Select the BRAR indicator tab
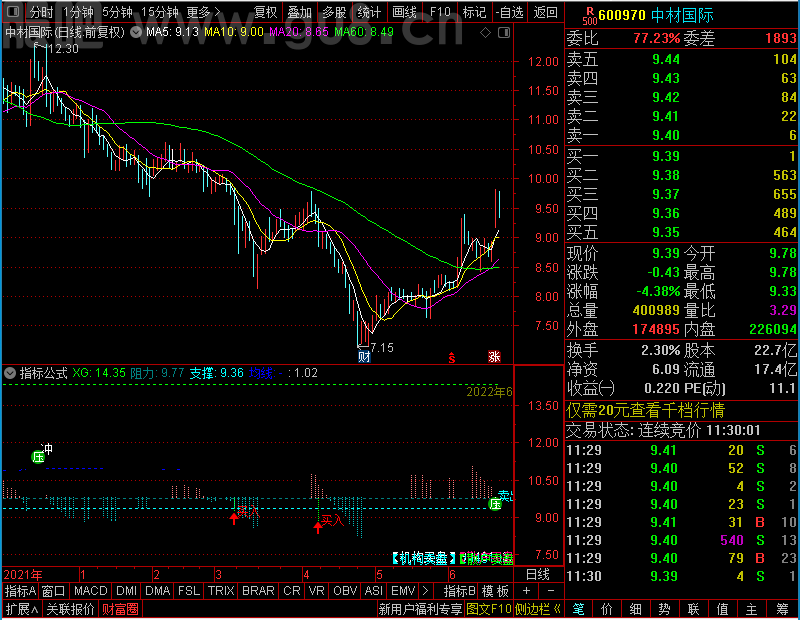 click(x=258, y=591)
